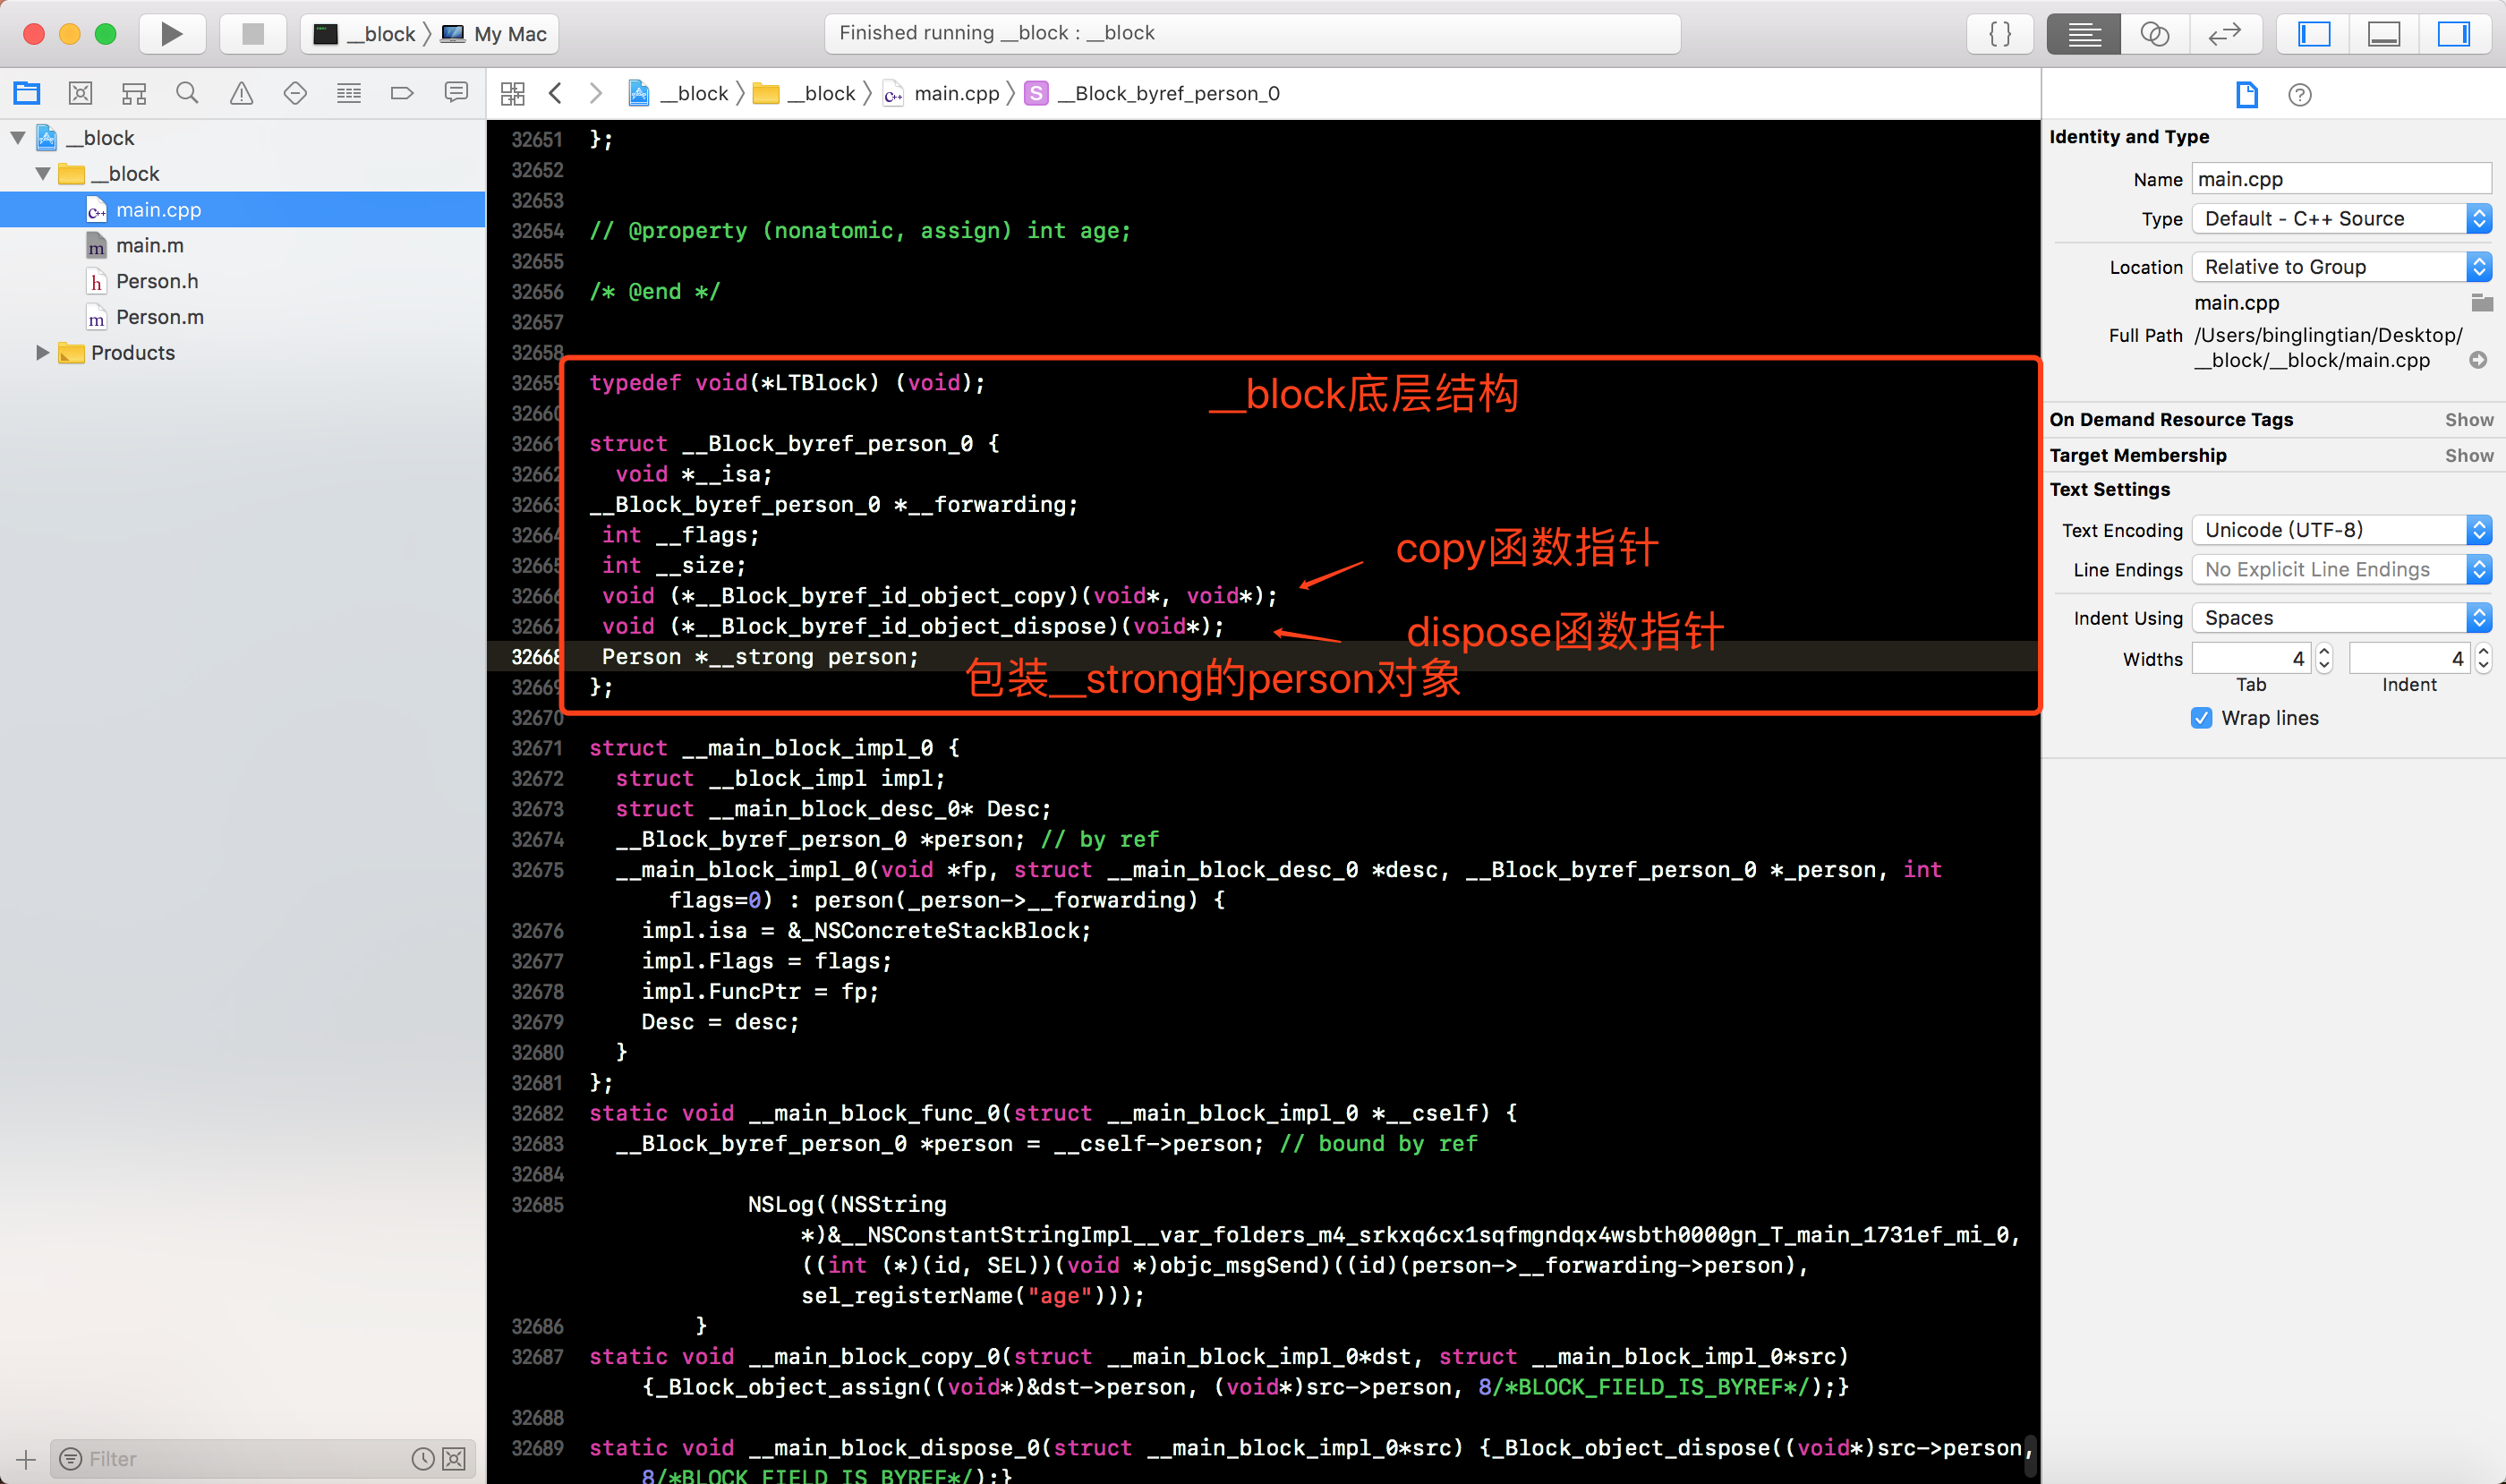This screenshot has width=2506, height=1484.
Task: Show Target Membership section
Action: pos(2469,456)
